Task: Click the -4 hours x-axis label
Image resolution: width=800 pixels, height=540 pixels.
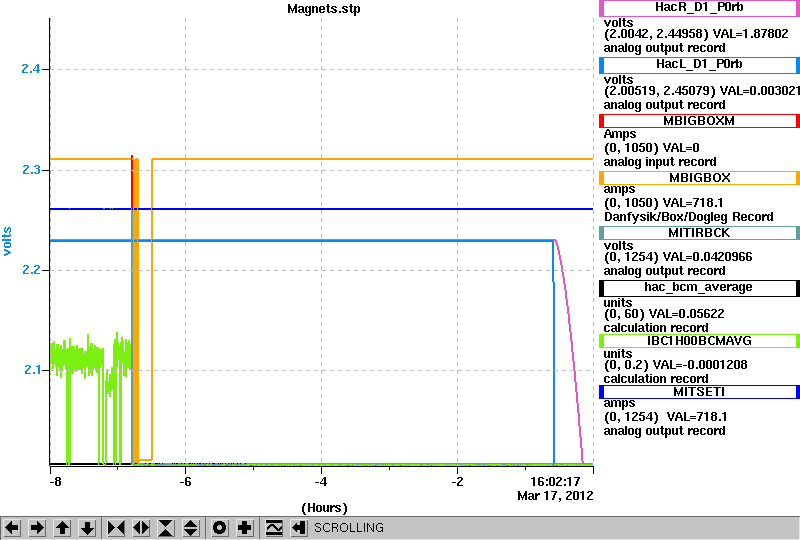Action: point(320,482)
